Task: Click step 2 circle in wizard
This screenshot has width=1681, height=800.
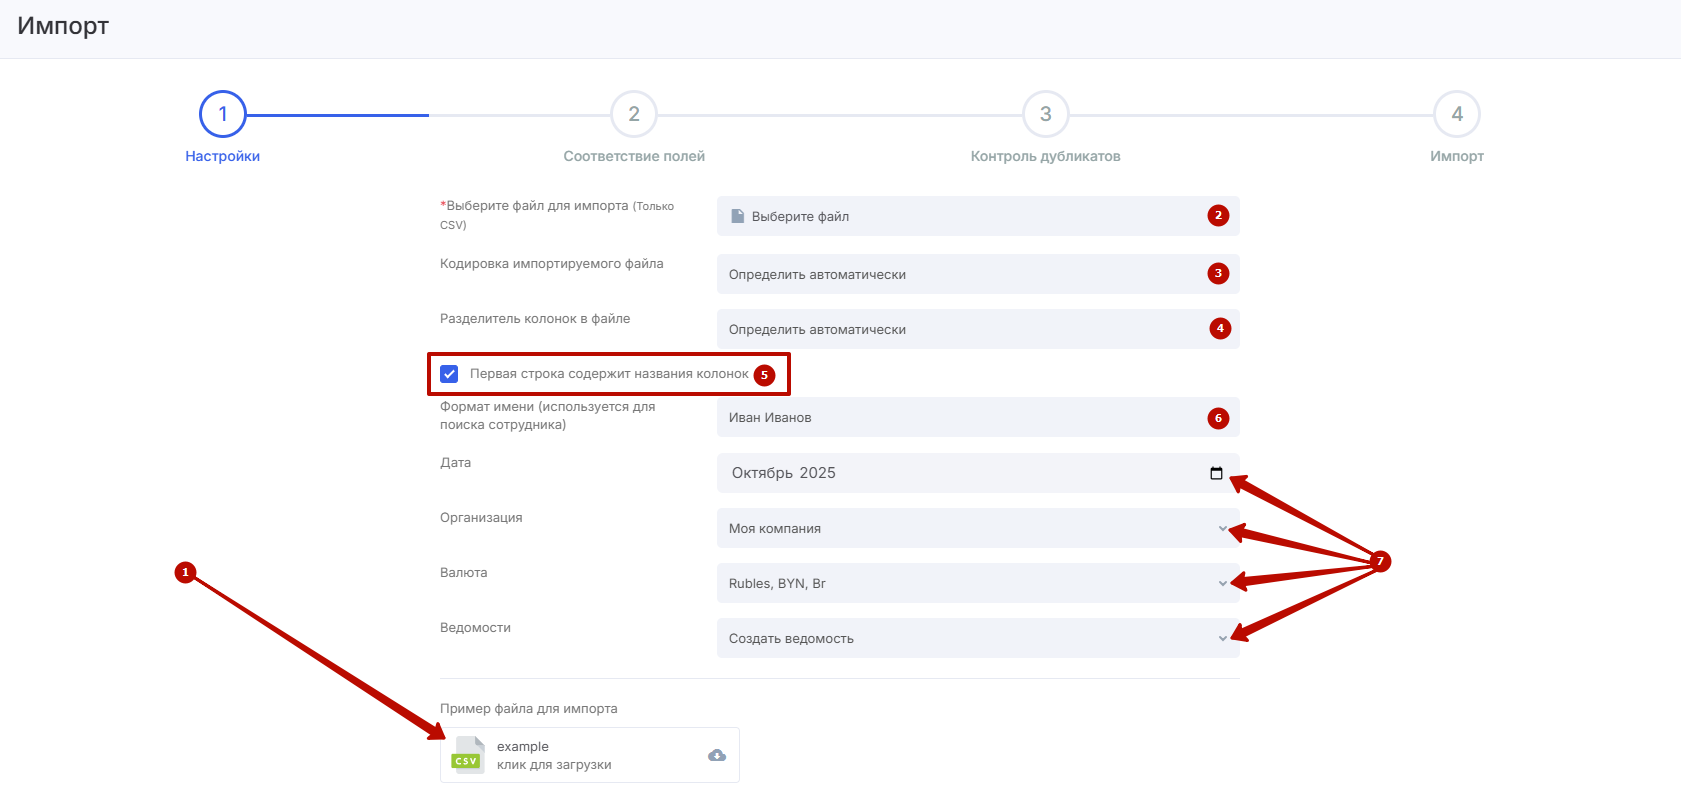Action: click(634, 114)
